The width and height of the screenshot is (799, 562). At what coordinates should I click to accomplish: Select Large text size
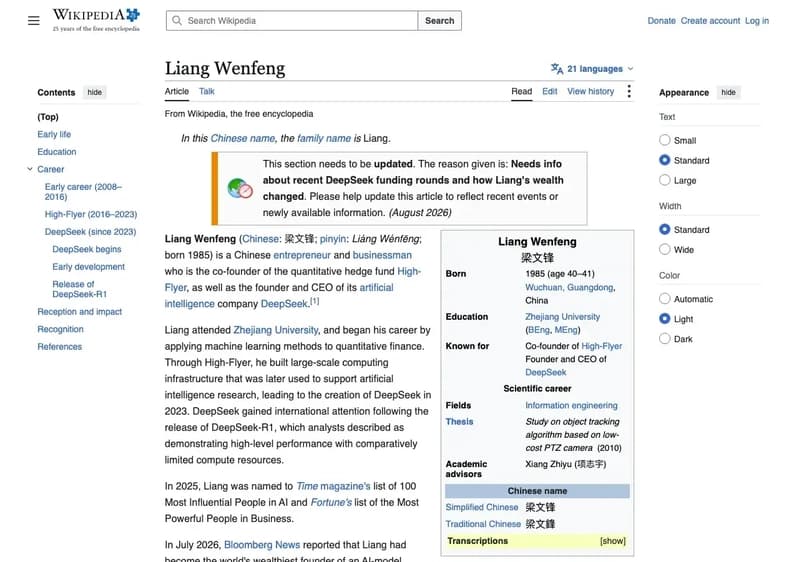[x=664, y=180]
